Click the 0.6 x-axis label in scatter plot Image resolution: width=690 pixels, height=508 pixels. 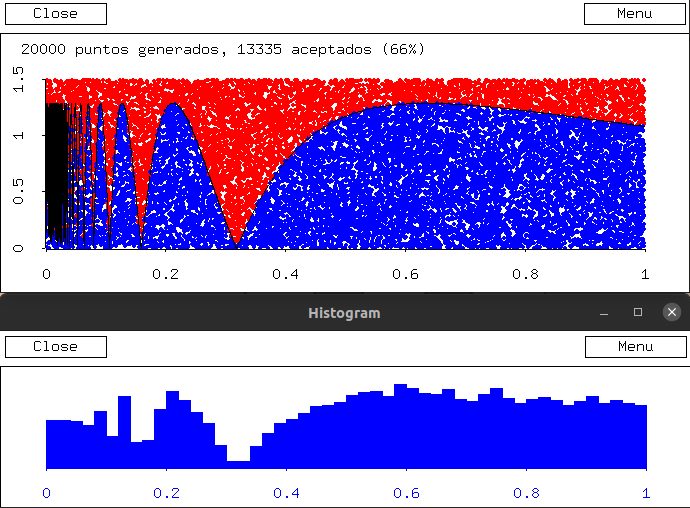(405, 273)
